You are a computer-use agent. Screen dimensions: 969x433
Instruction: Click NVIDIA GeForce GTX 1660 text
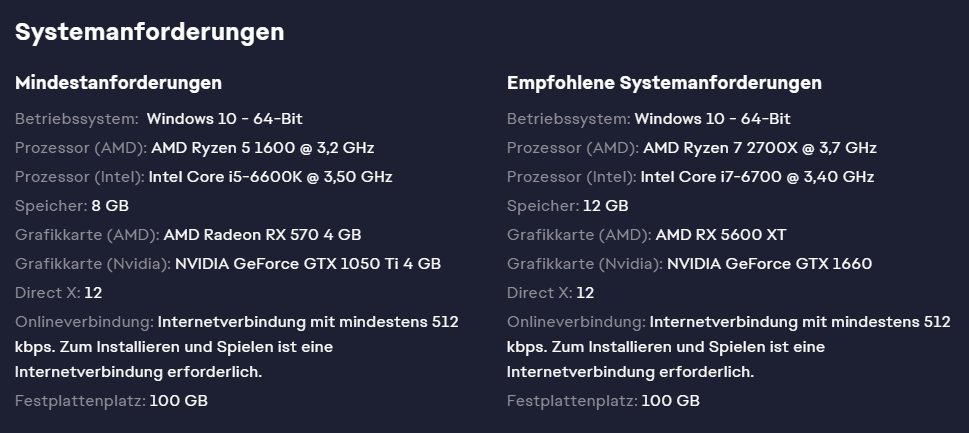pyautogui.click(x=769, y=264)
